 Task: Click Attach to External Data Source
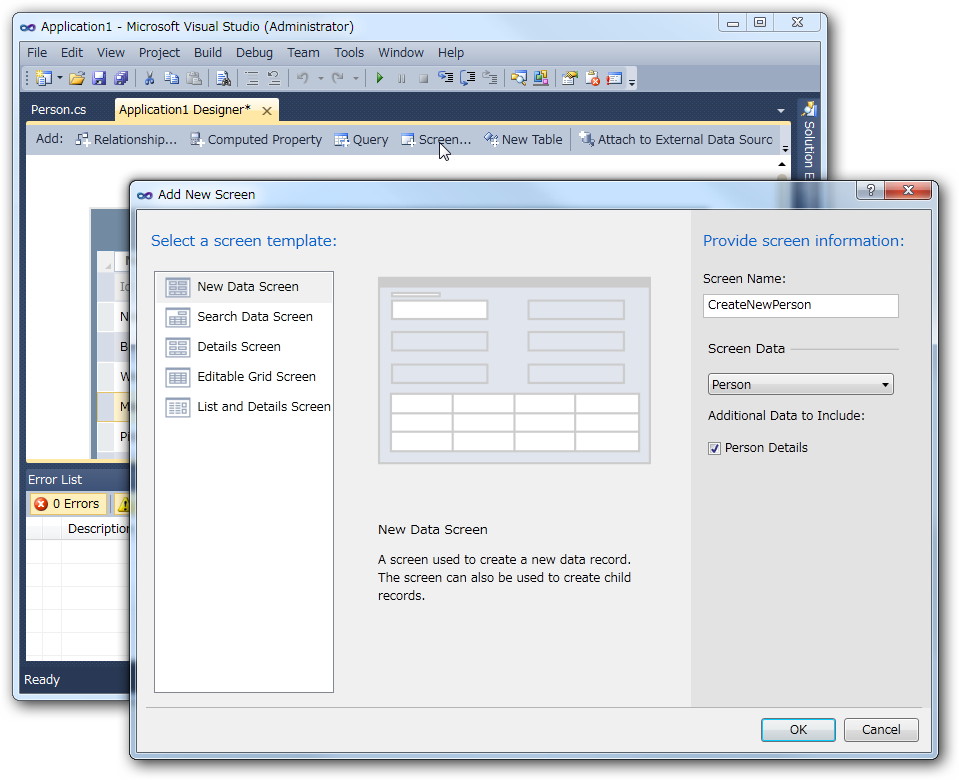(x=676, y=139)
